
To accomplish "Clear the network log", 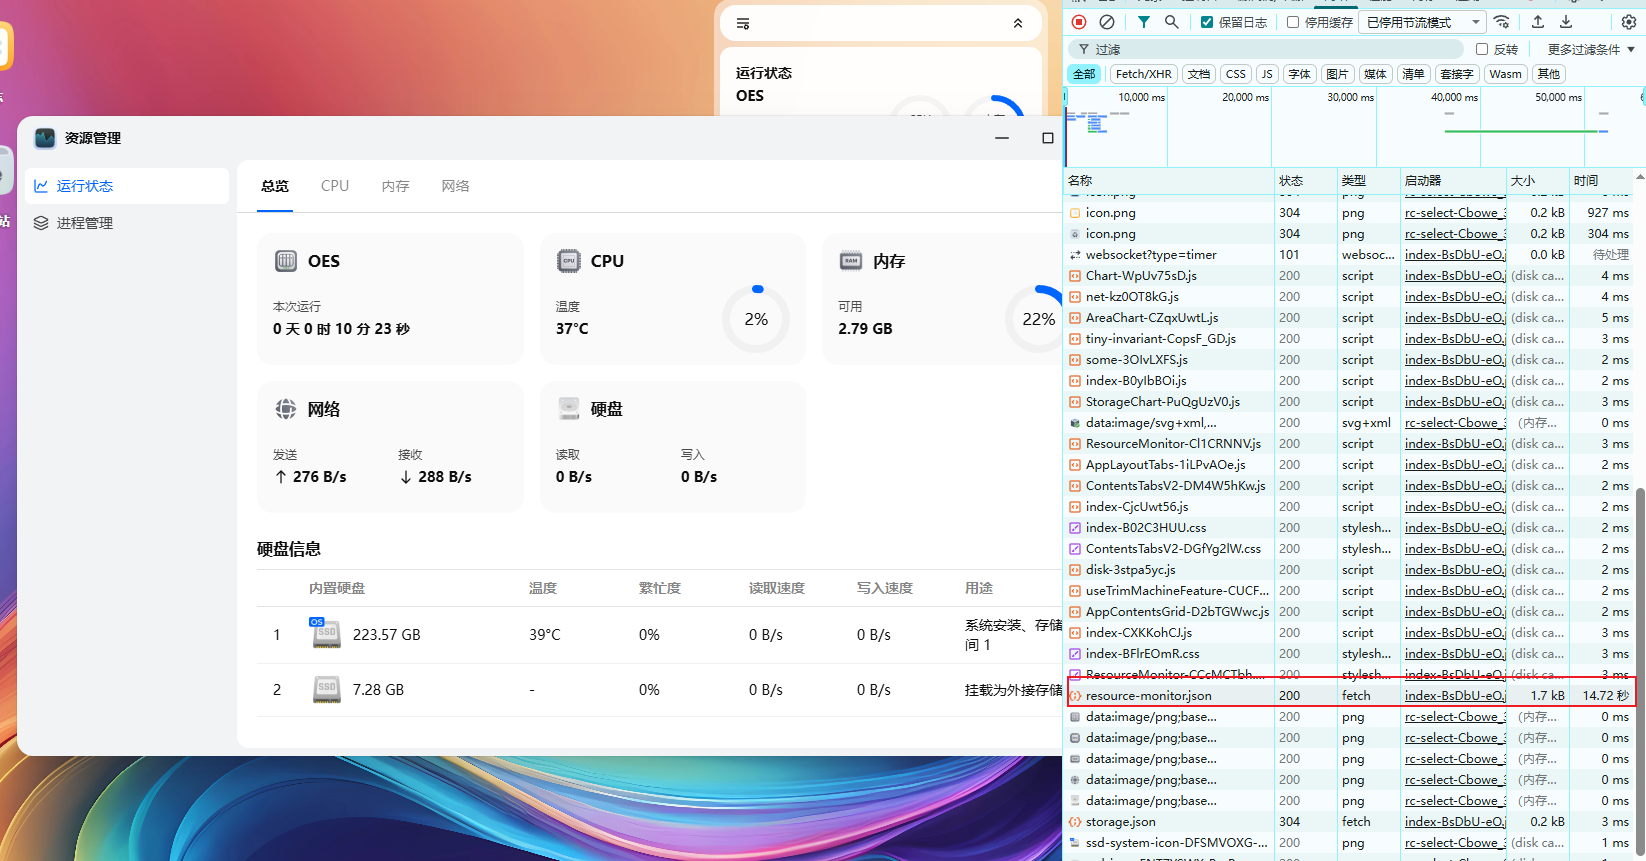I will 1107,22.
